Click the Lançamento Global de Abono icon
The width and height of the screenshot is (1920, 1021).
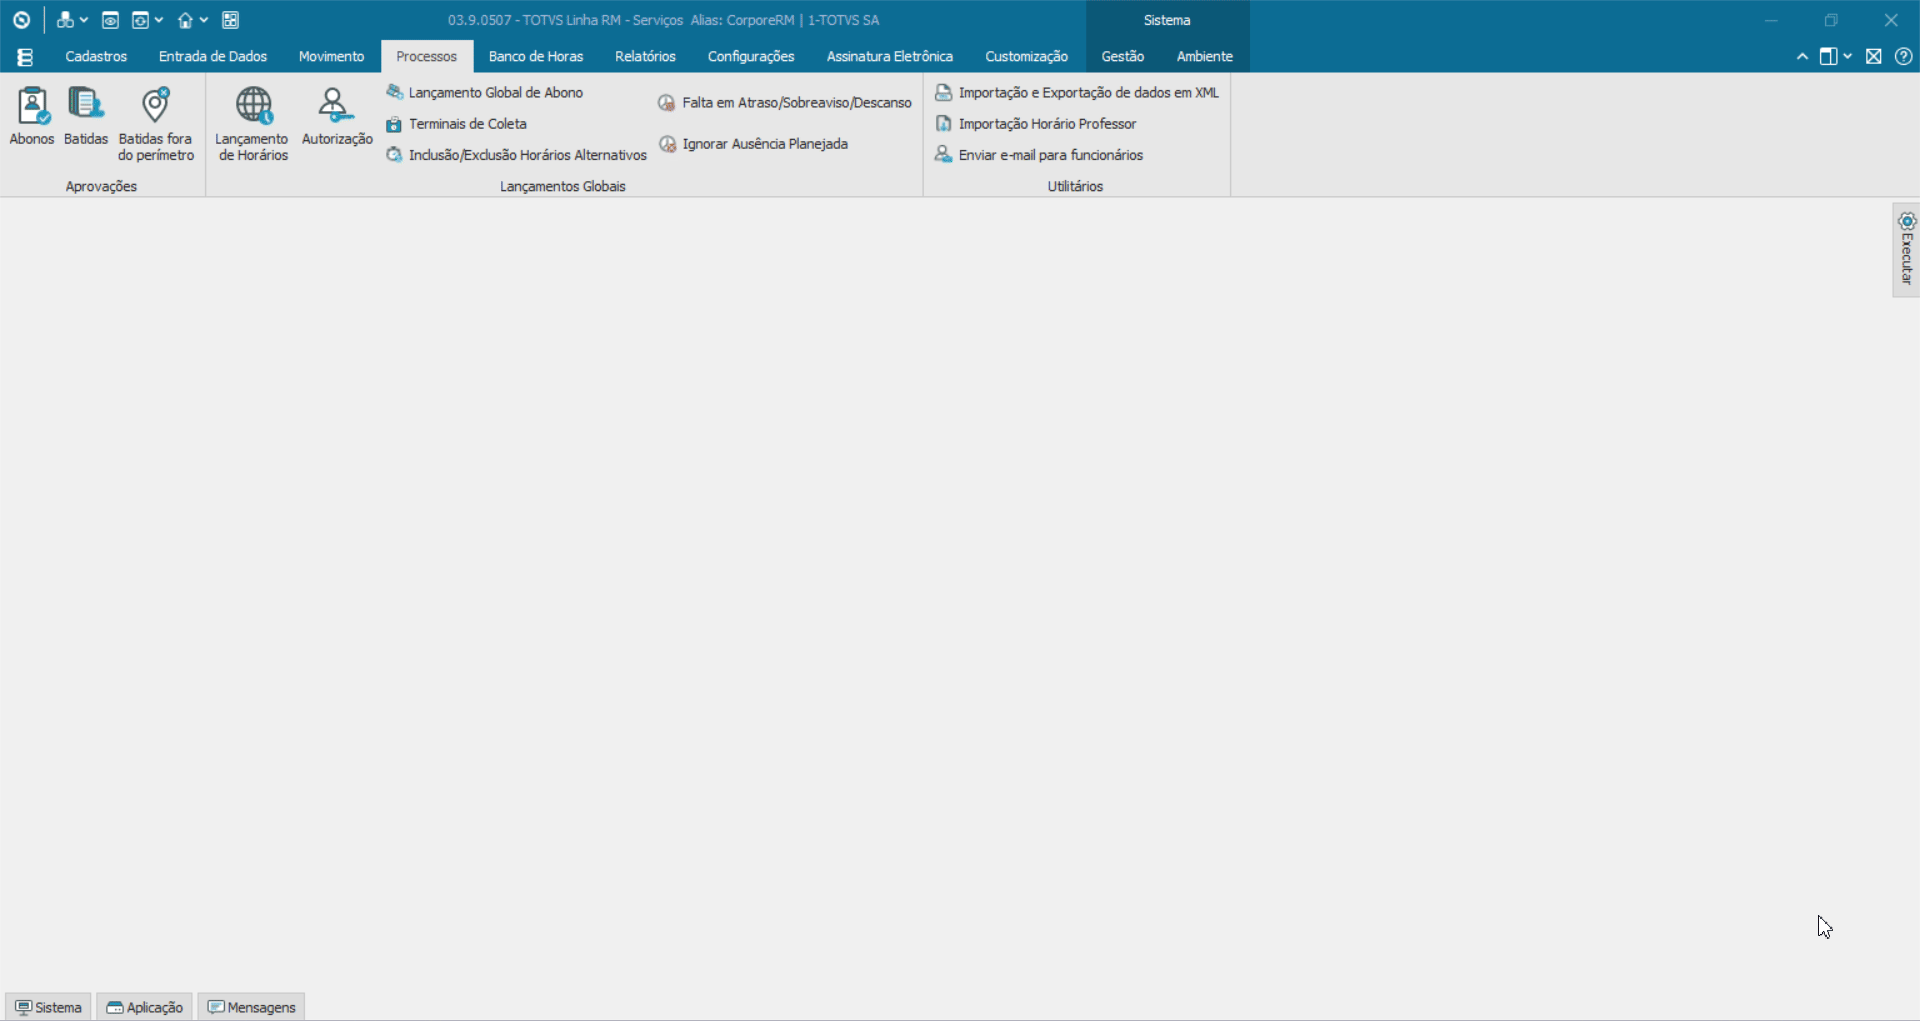[x=395, y=92]
